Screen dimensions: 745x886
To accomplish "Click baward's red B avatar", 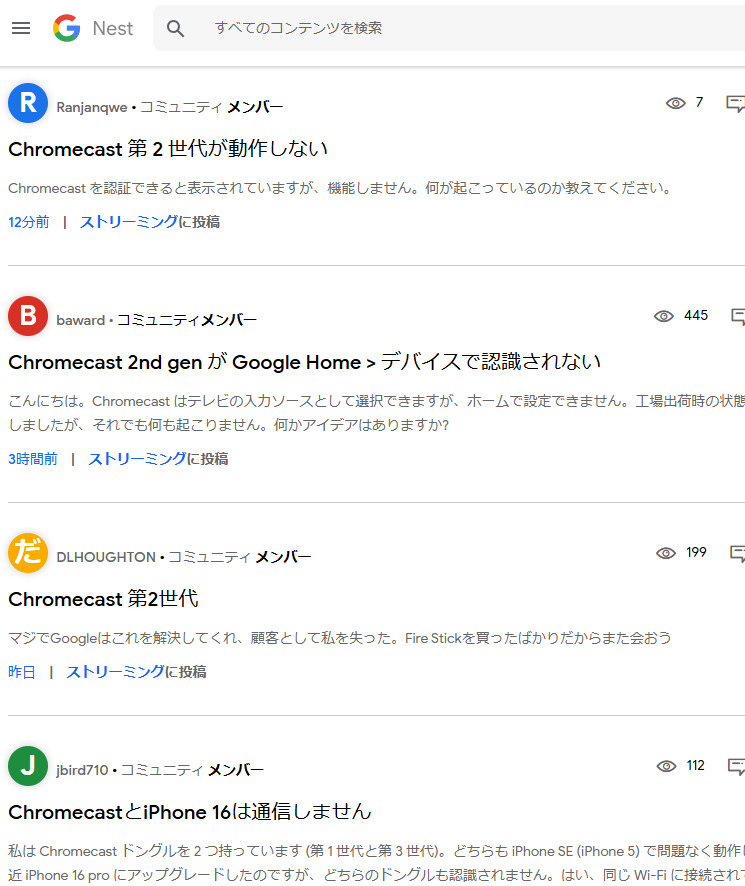I will click(x=28, y=317).
